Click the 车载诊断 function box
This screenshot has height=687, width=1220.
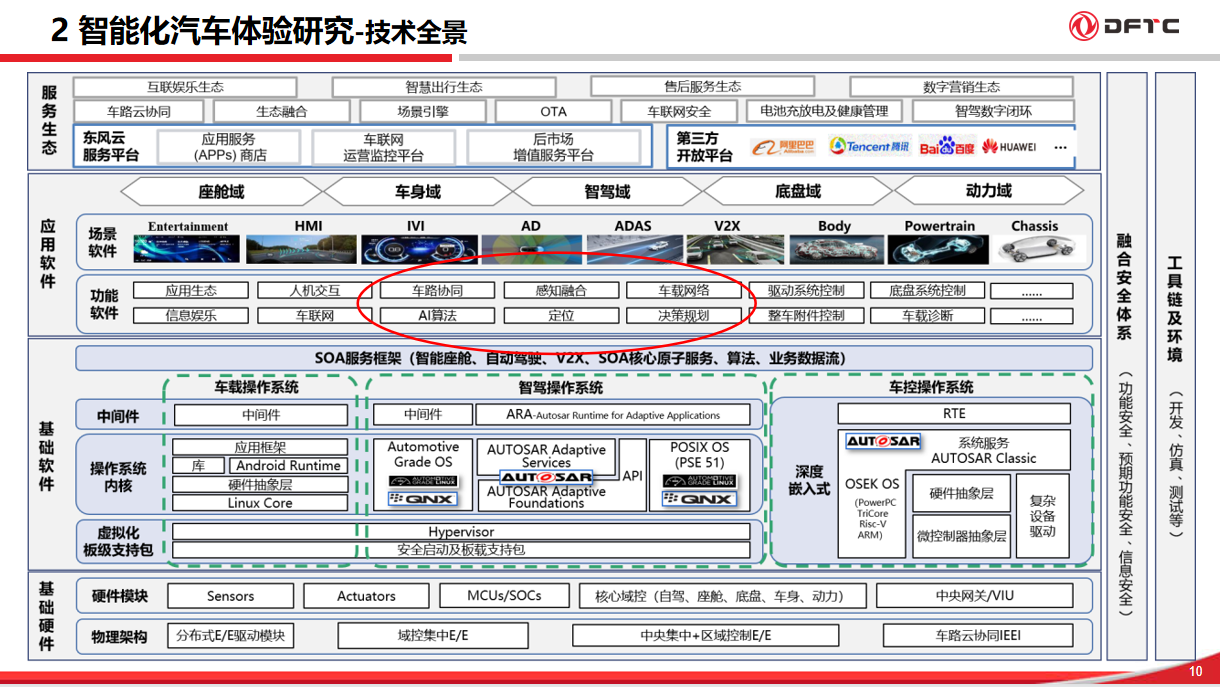(x=928, y=316)
